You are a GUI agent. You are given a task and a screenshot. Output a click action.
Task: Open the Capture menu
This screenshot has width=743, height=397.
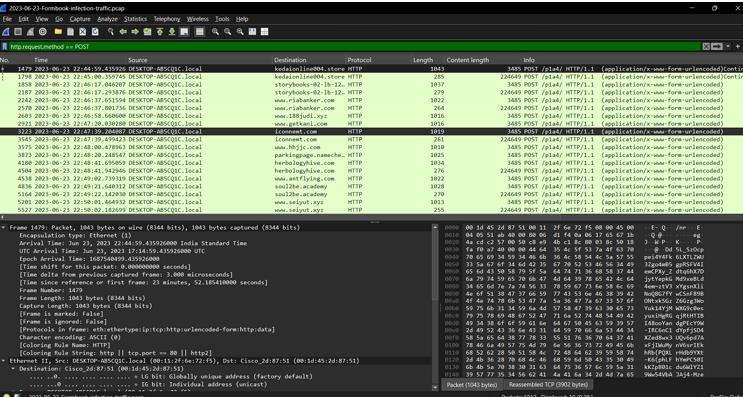(x=80, y=19)
